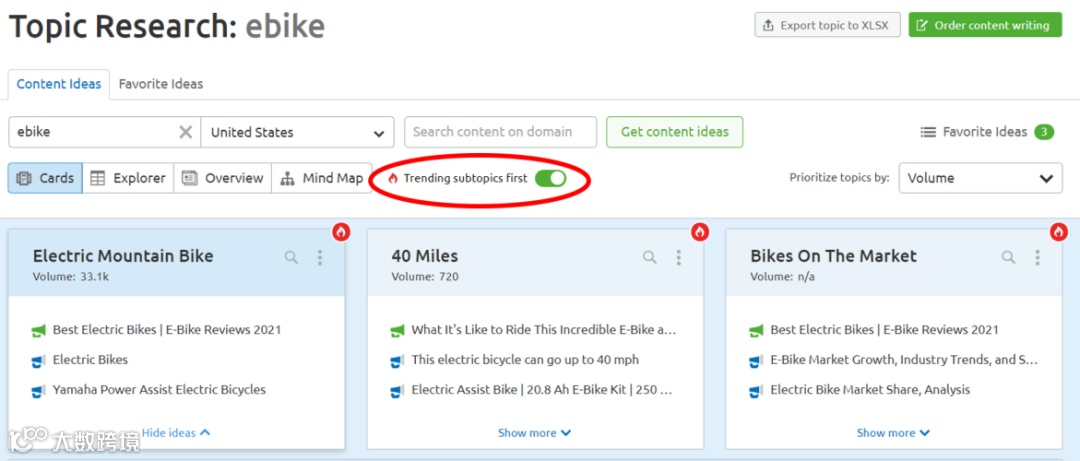Screen dimensions: 1080x461
Task: Click megaphone icon in Bikes On The Market first idea
Action: coord(756,331)
